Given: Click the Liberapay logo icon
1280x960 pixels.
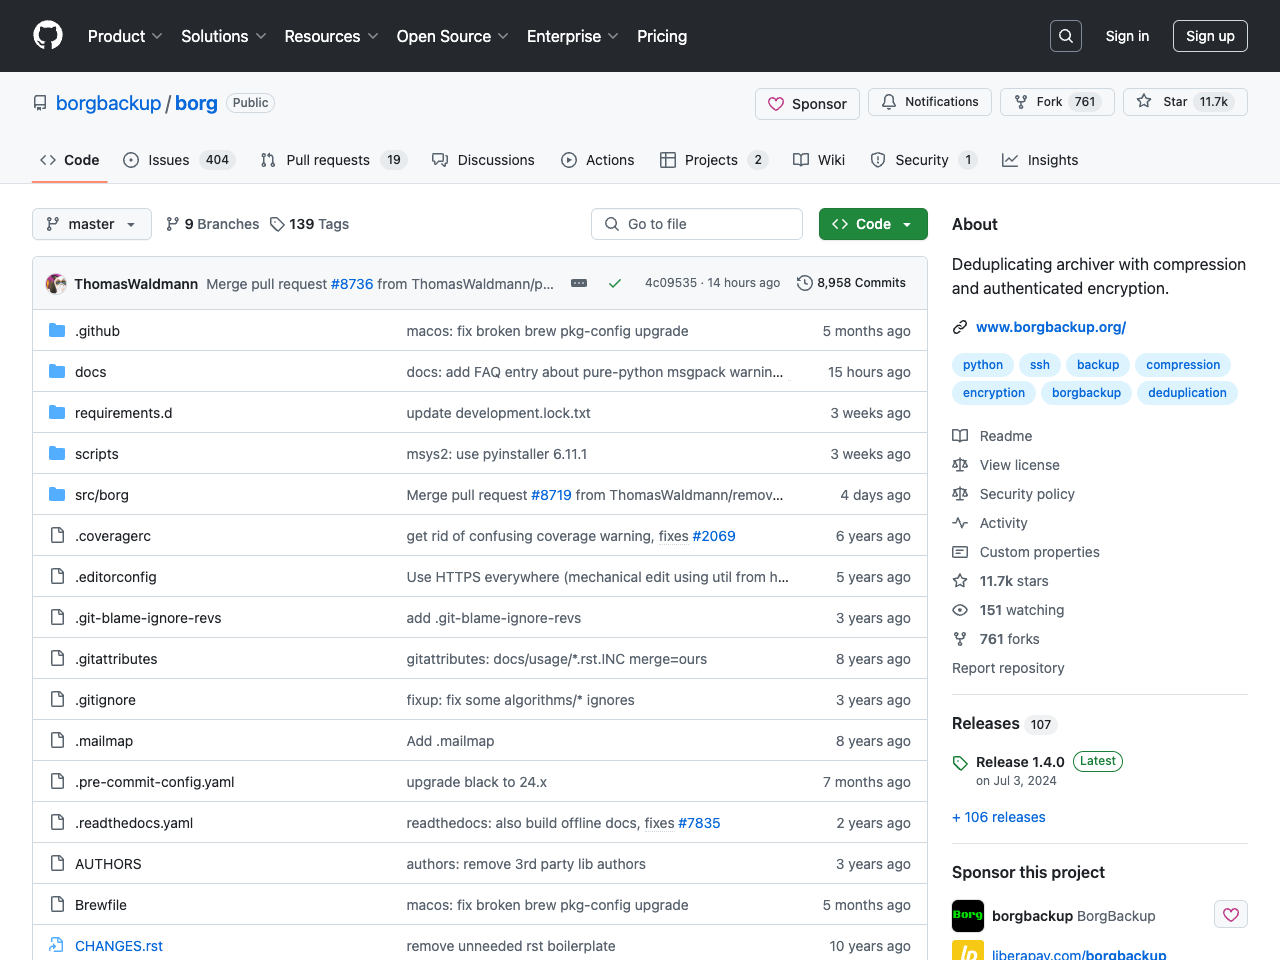Looking at the screenshot, I should click(x=968, y=951).
